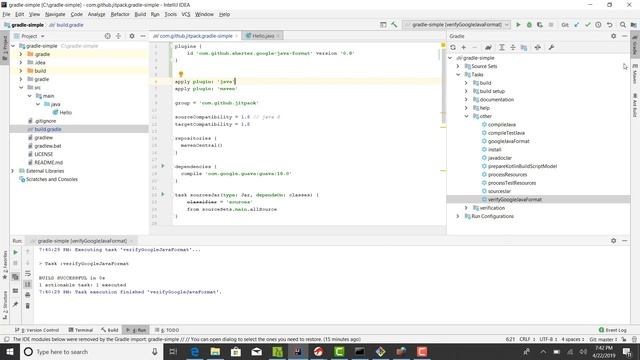640x360 pixels.
Task: Select the googleJavaFormat Gradle task
Action: 509,141
